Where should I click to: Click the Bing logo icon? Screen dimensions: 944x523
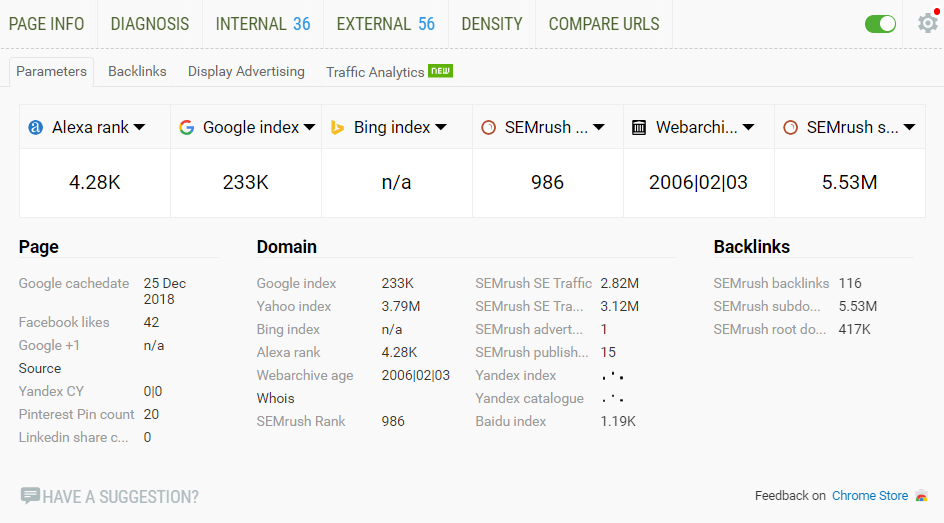pyautogui.click(x=338, y=127)
